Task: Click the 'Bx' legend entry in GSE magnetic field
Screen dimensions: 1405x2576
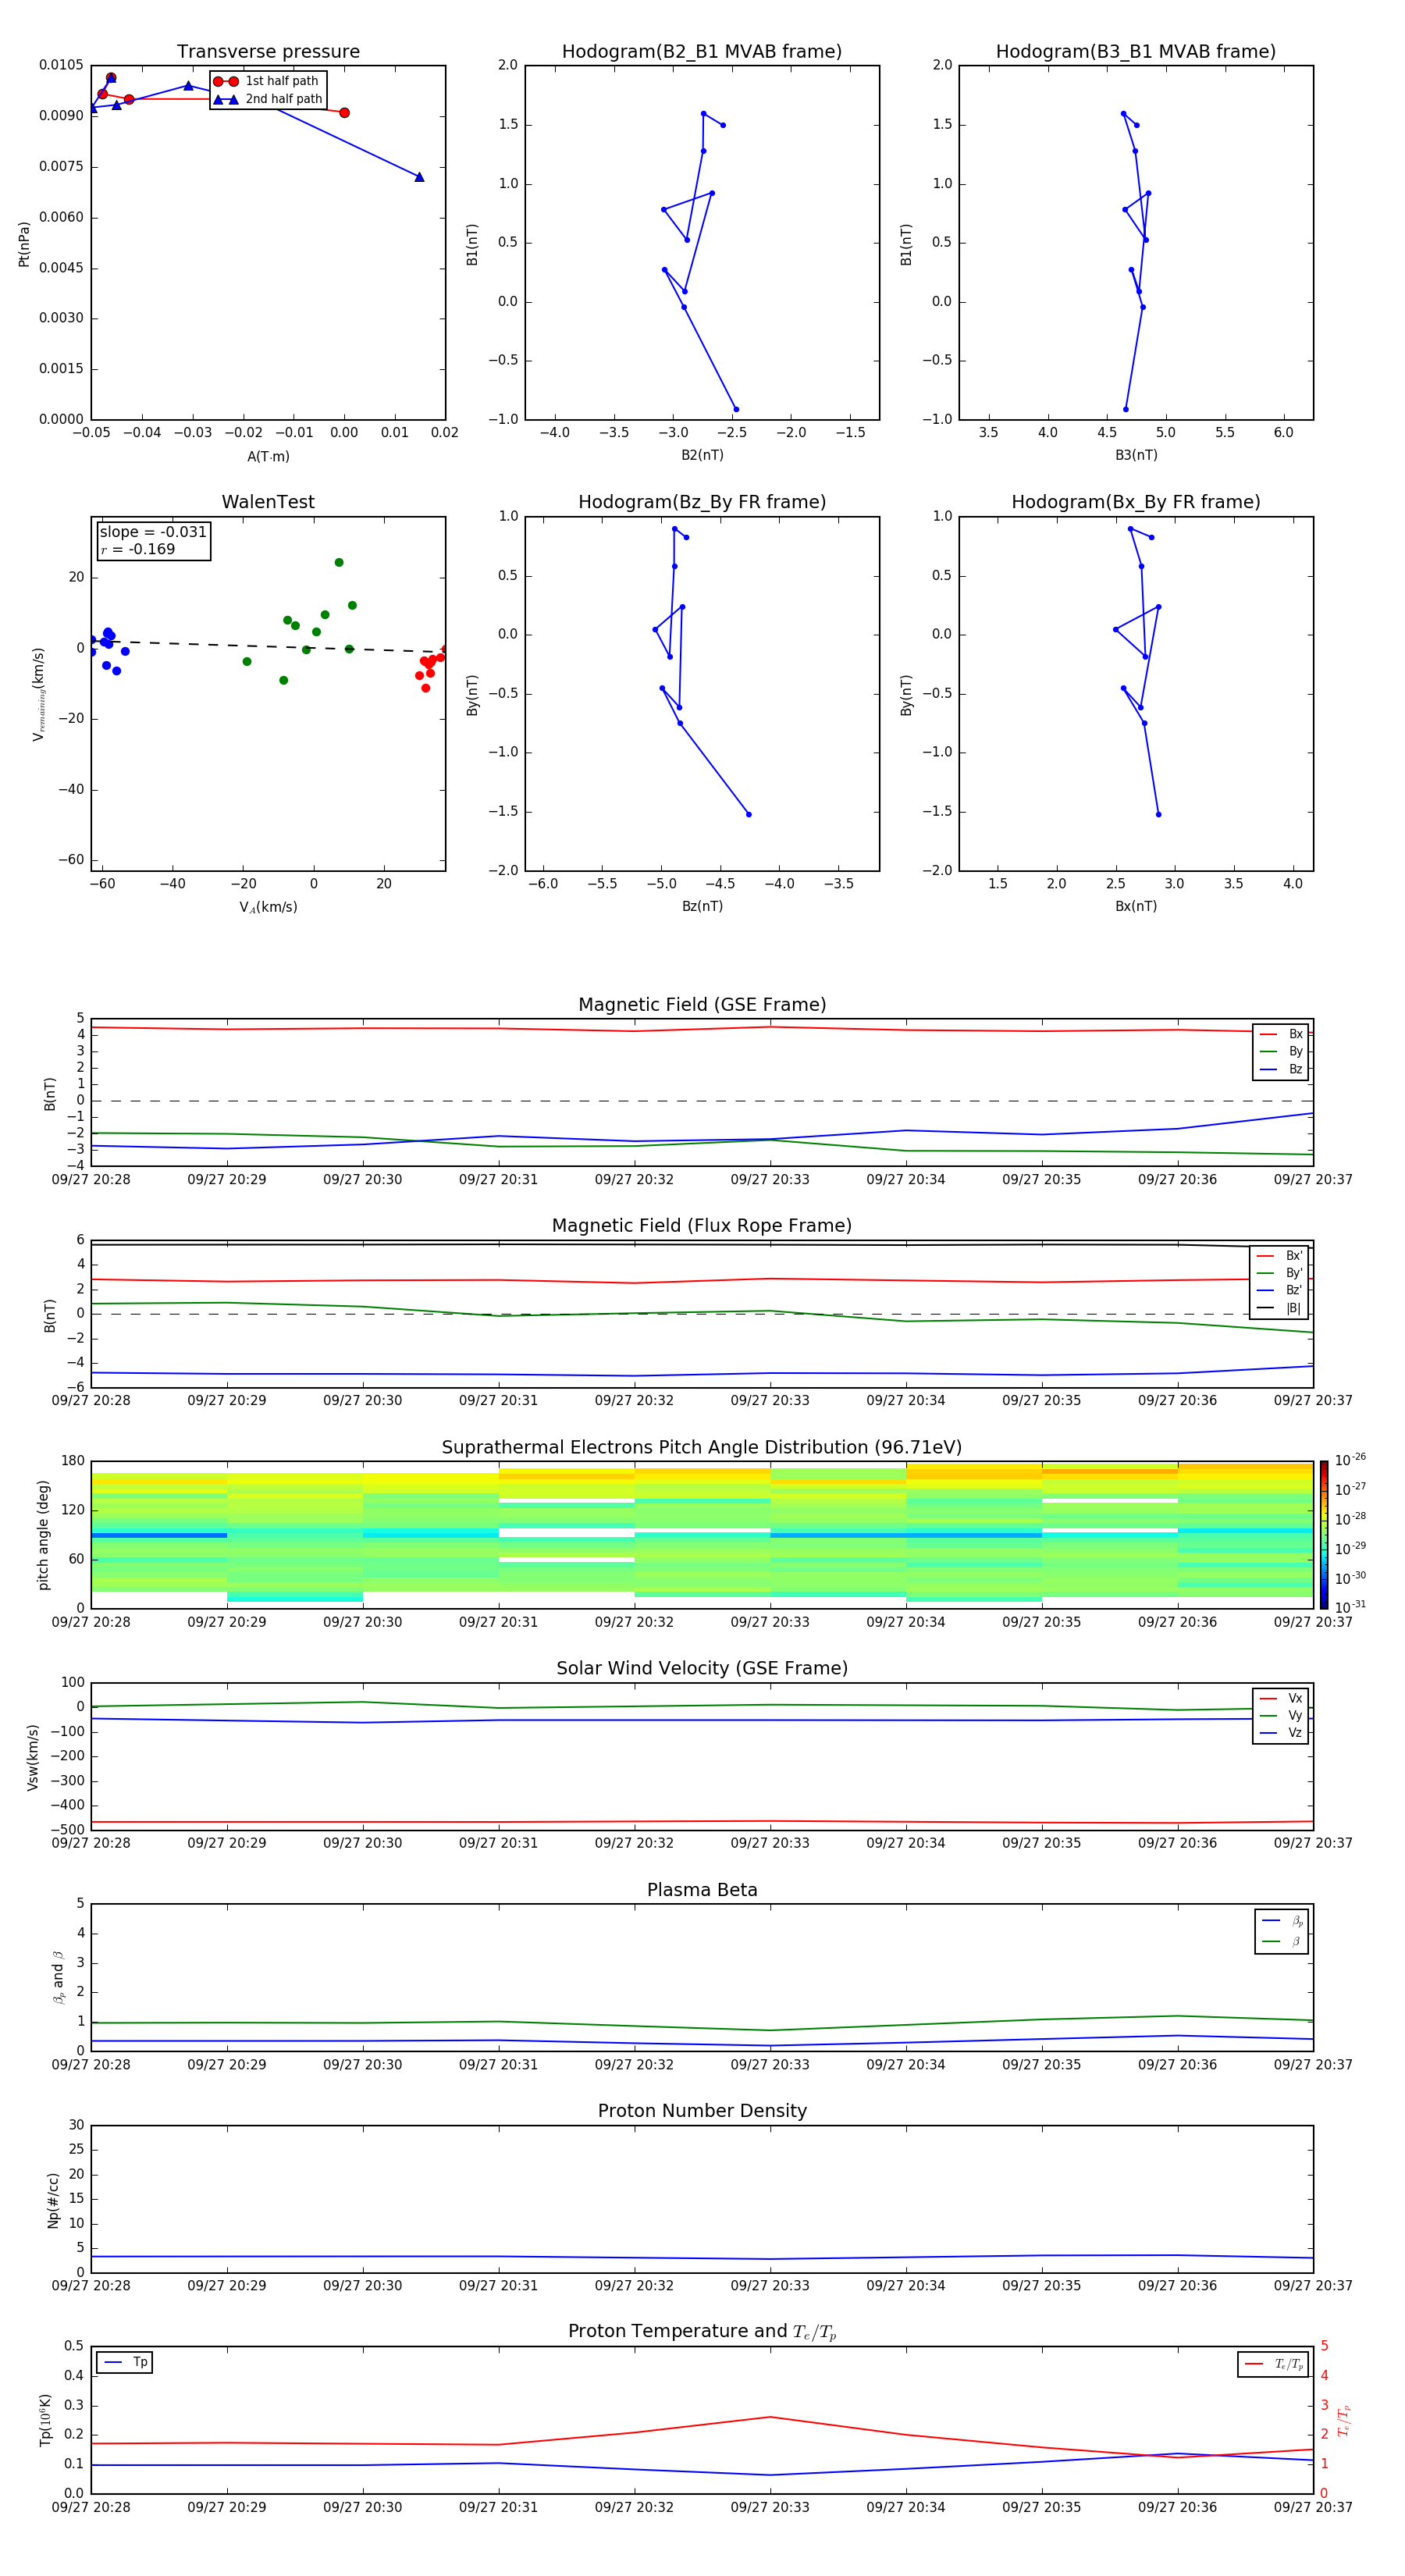Action: tap(1281, 1034)
